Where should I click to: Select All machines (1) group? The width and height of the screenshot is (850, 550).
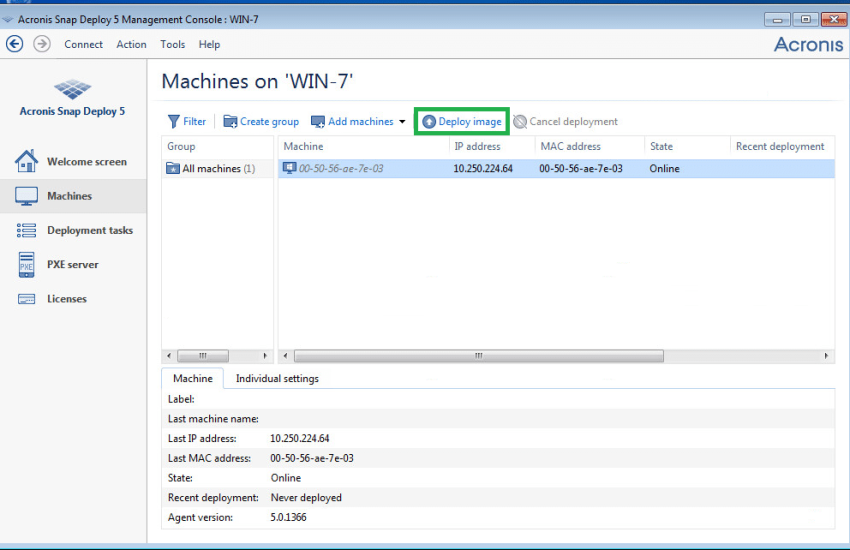click(x=218, y=169)
